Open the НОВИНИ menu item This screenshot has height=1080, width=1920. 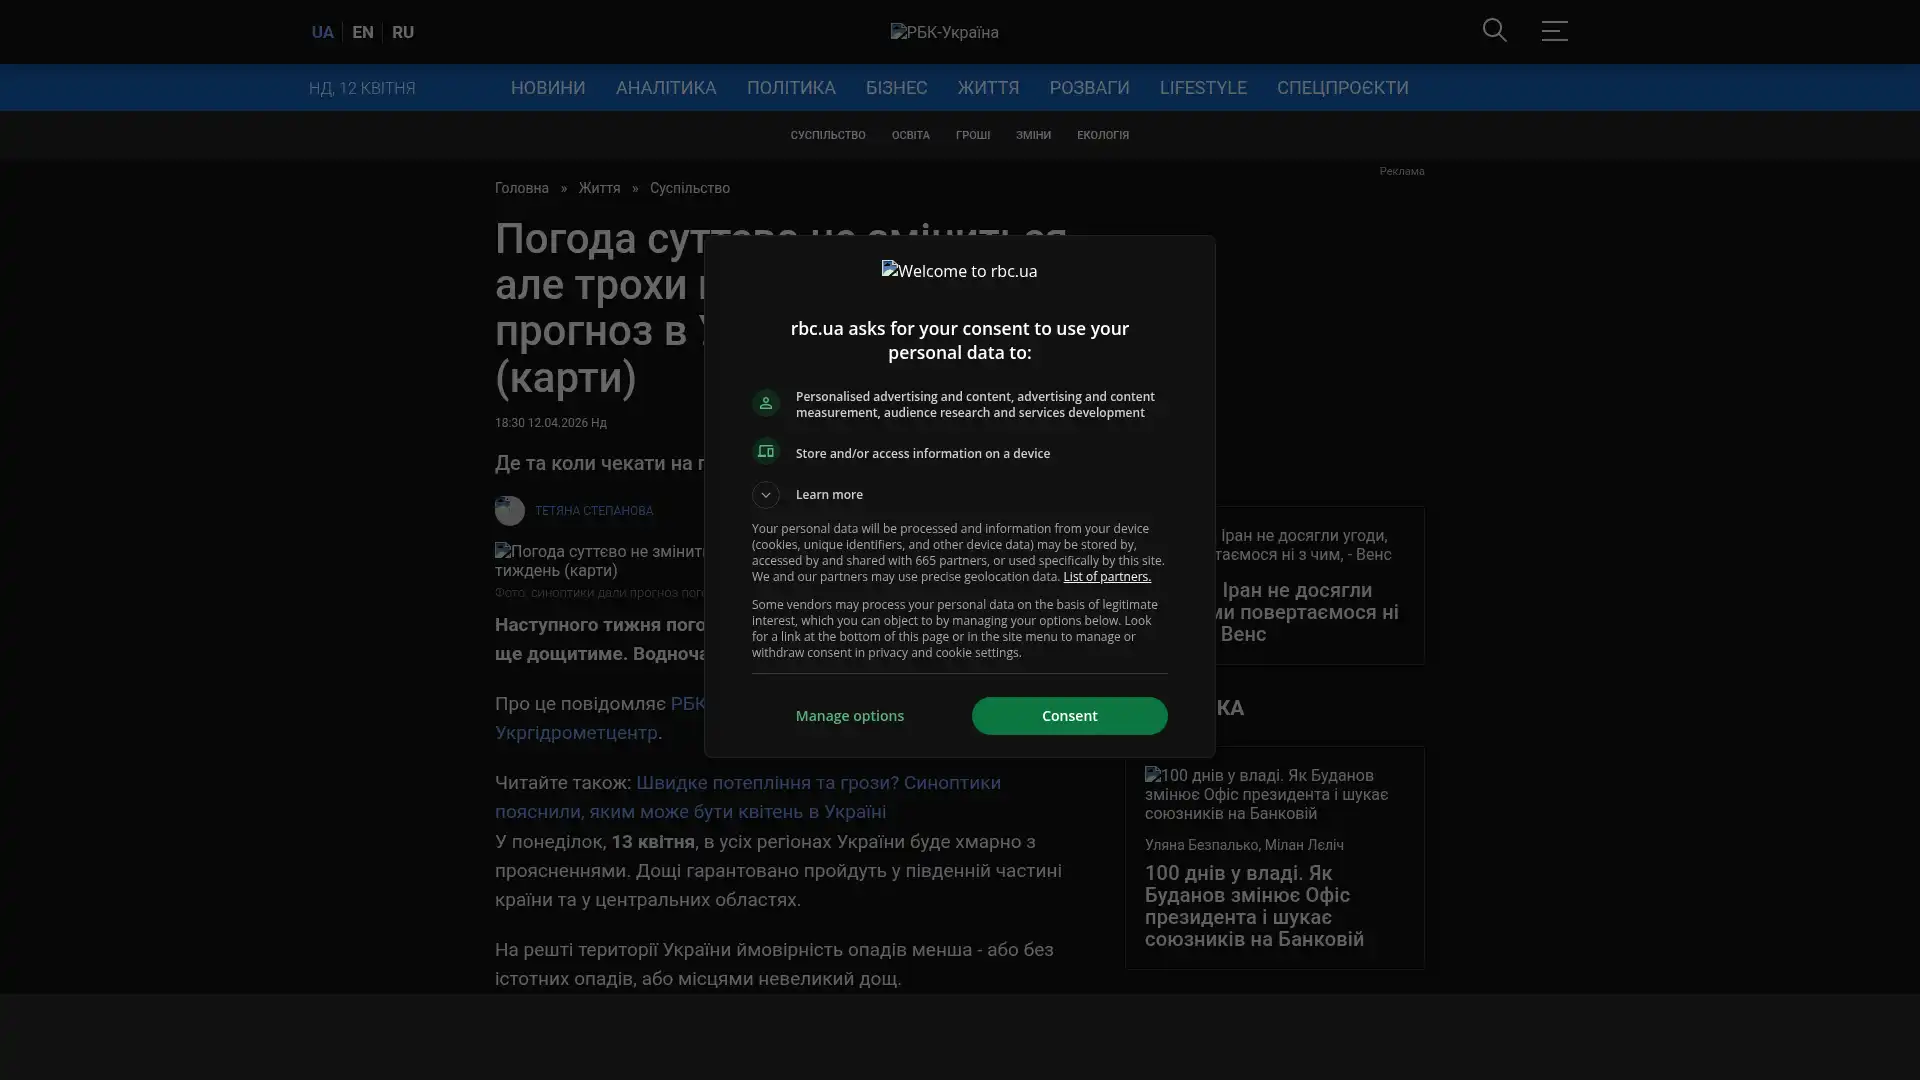click(x=547, y=88)
